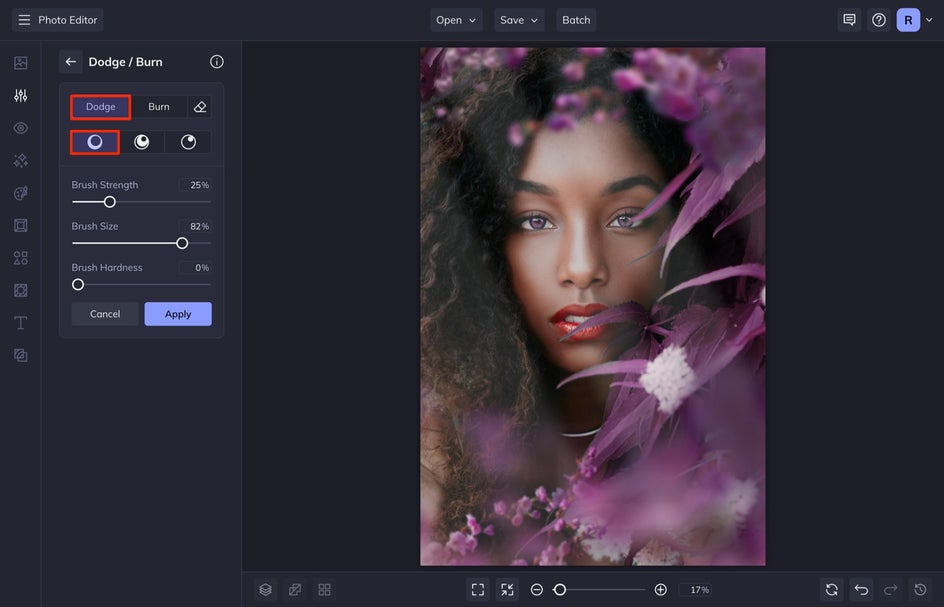Screen dimensions: 944x607
Task: Redo the last action
Action: [x=890, y=590]
